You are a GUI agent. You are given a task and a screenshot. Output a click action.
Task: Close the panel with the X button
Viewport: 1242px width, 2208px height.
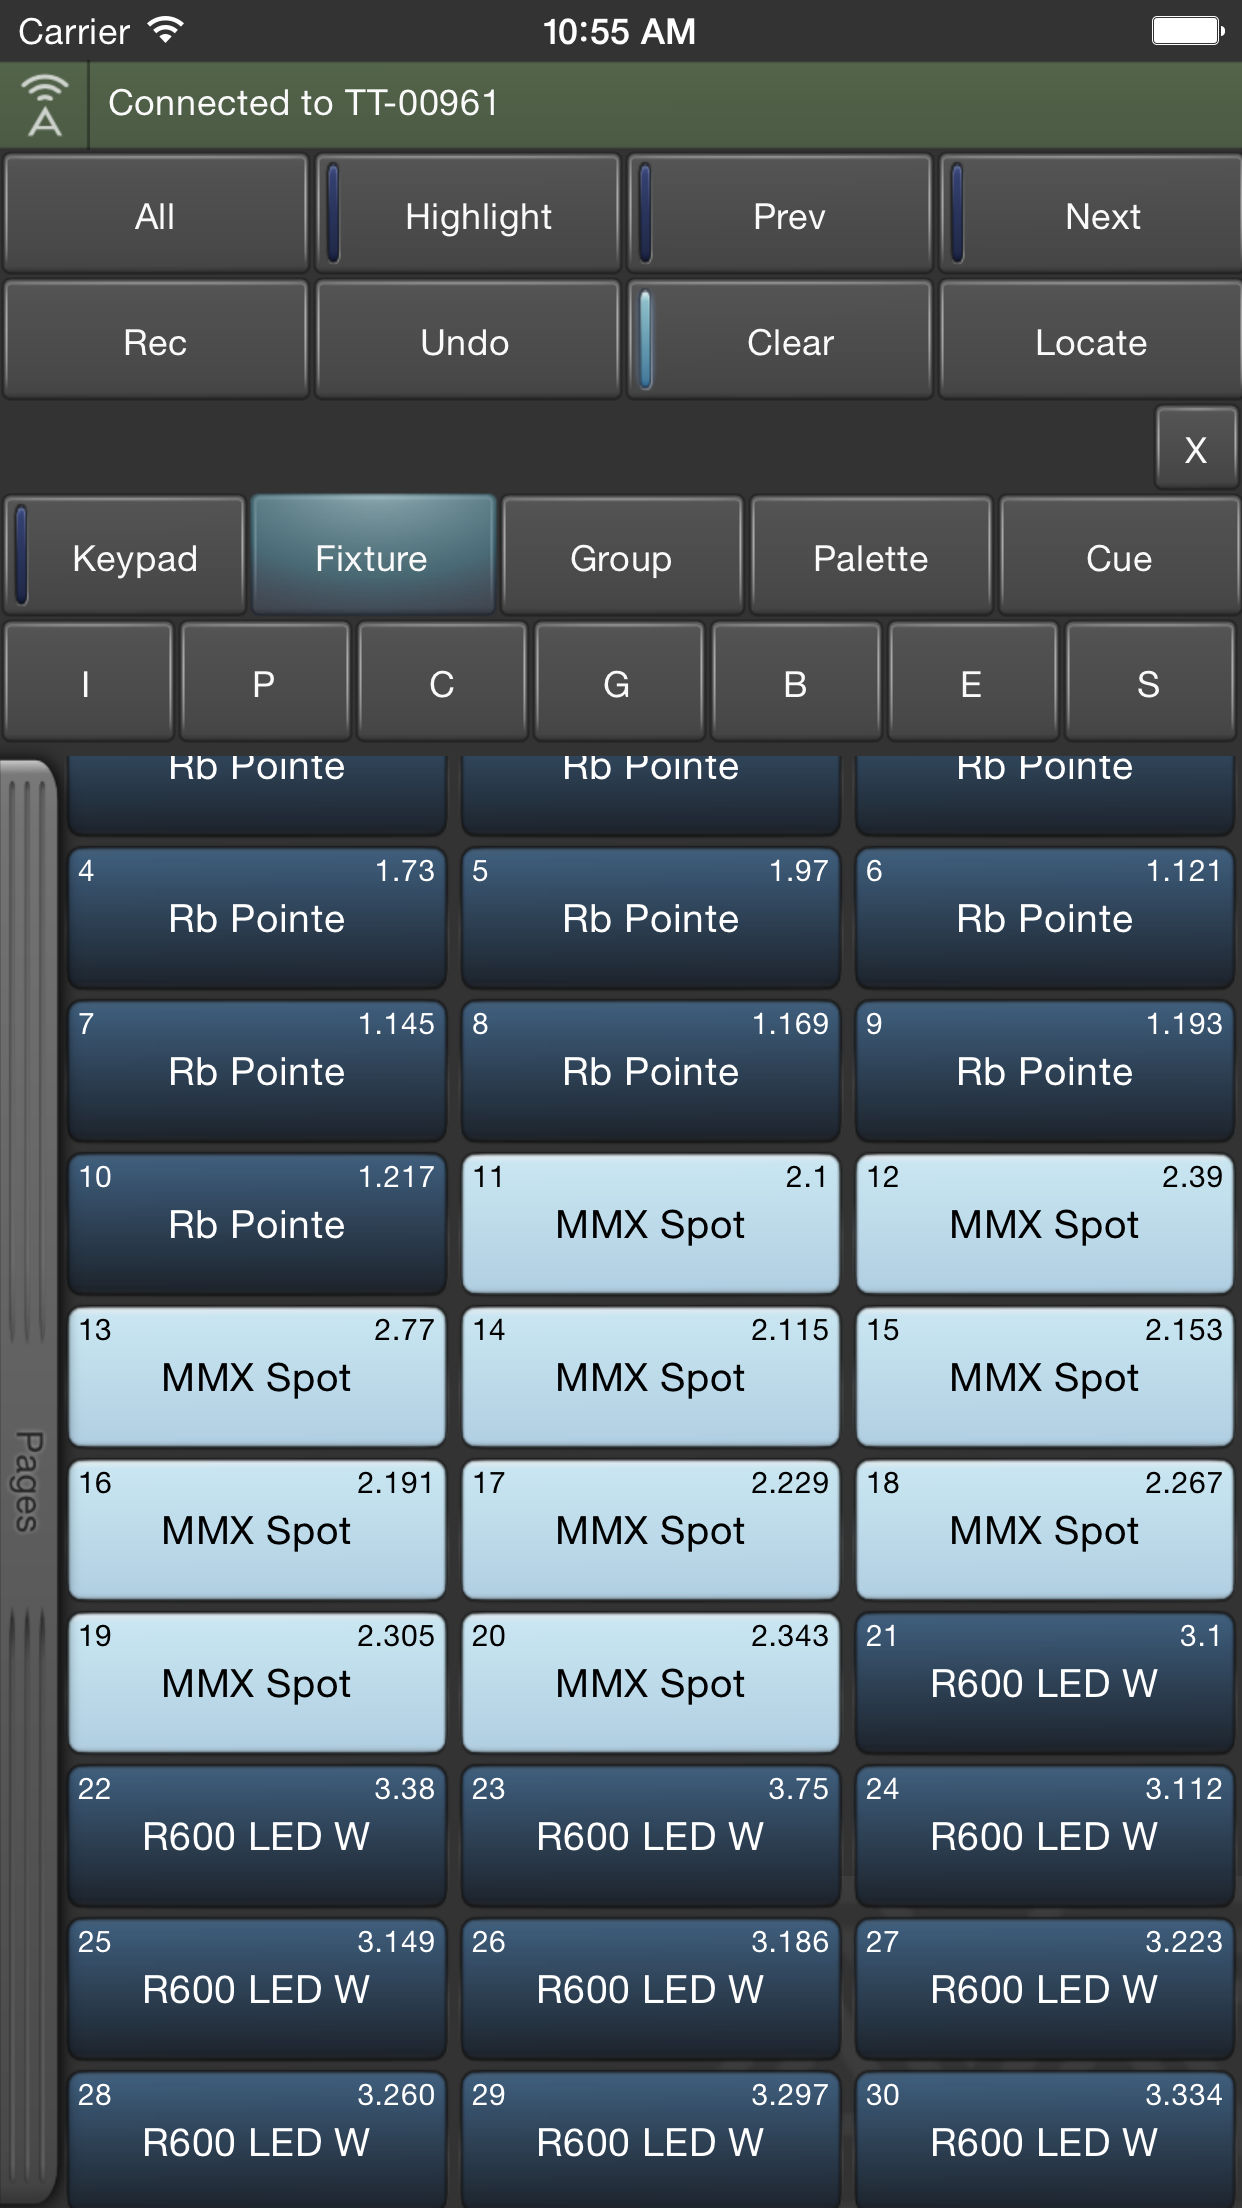1196,449
